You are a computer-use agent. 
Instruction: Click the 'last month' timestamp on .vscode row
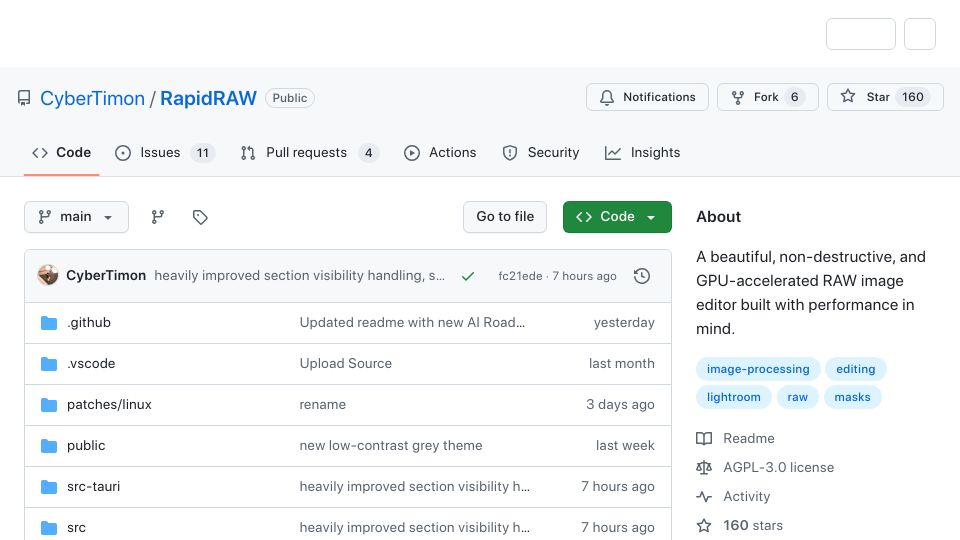pos(621,364)
